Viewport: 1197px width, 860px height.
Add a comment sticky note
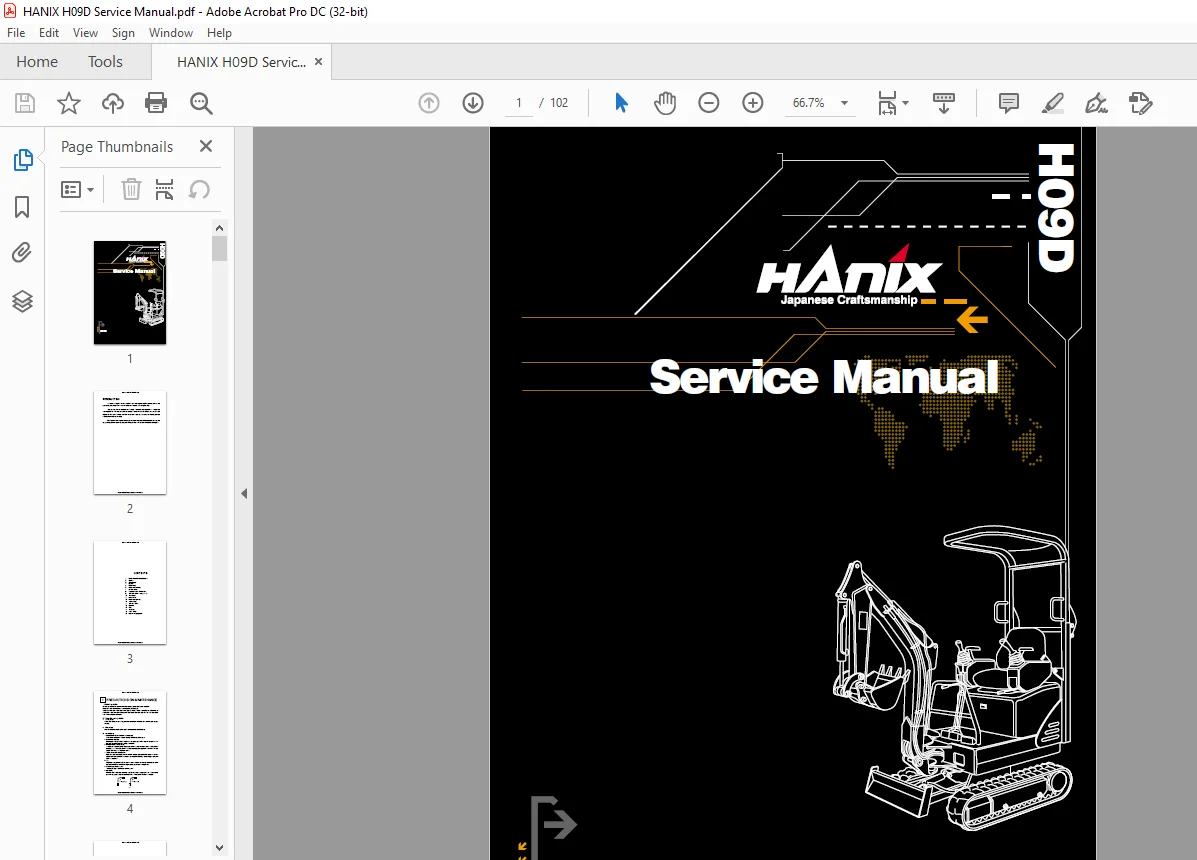(1008, 103)
